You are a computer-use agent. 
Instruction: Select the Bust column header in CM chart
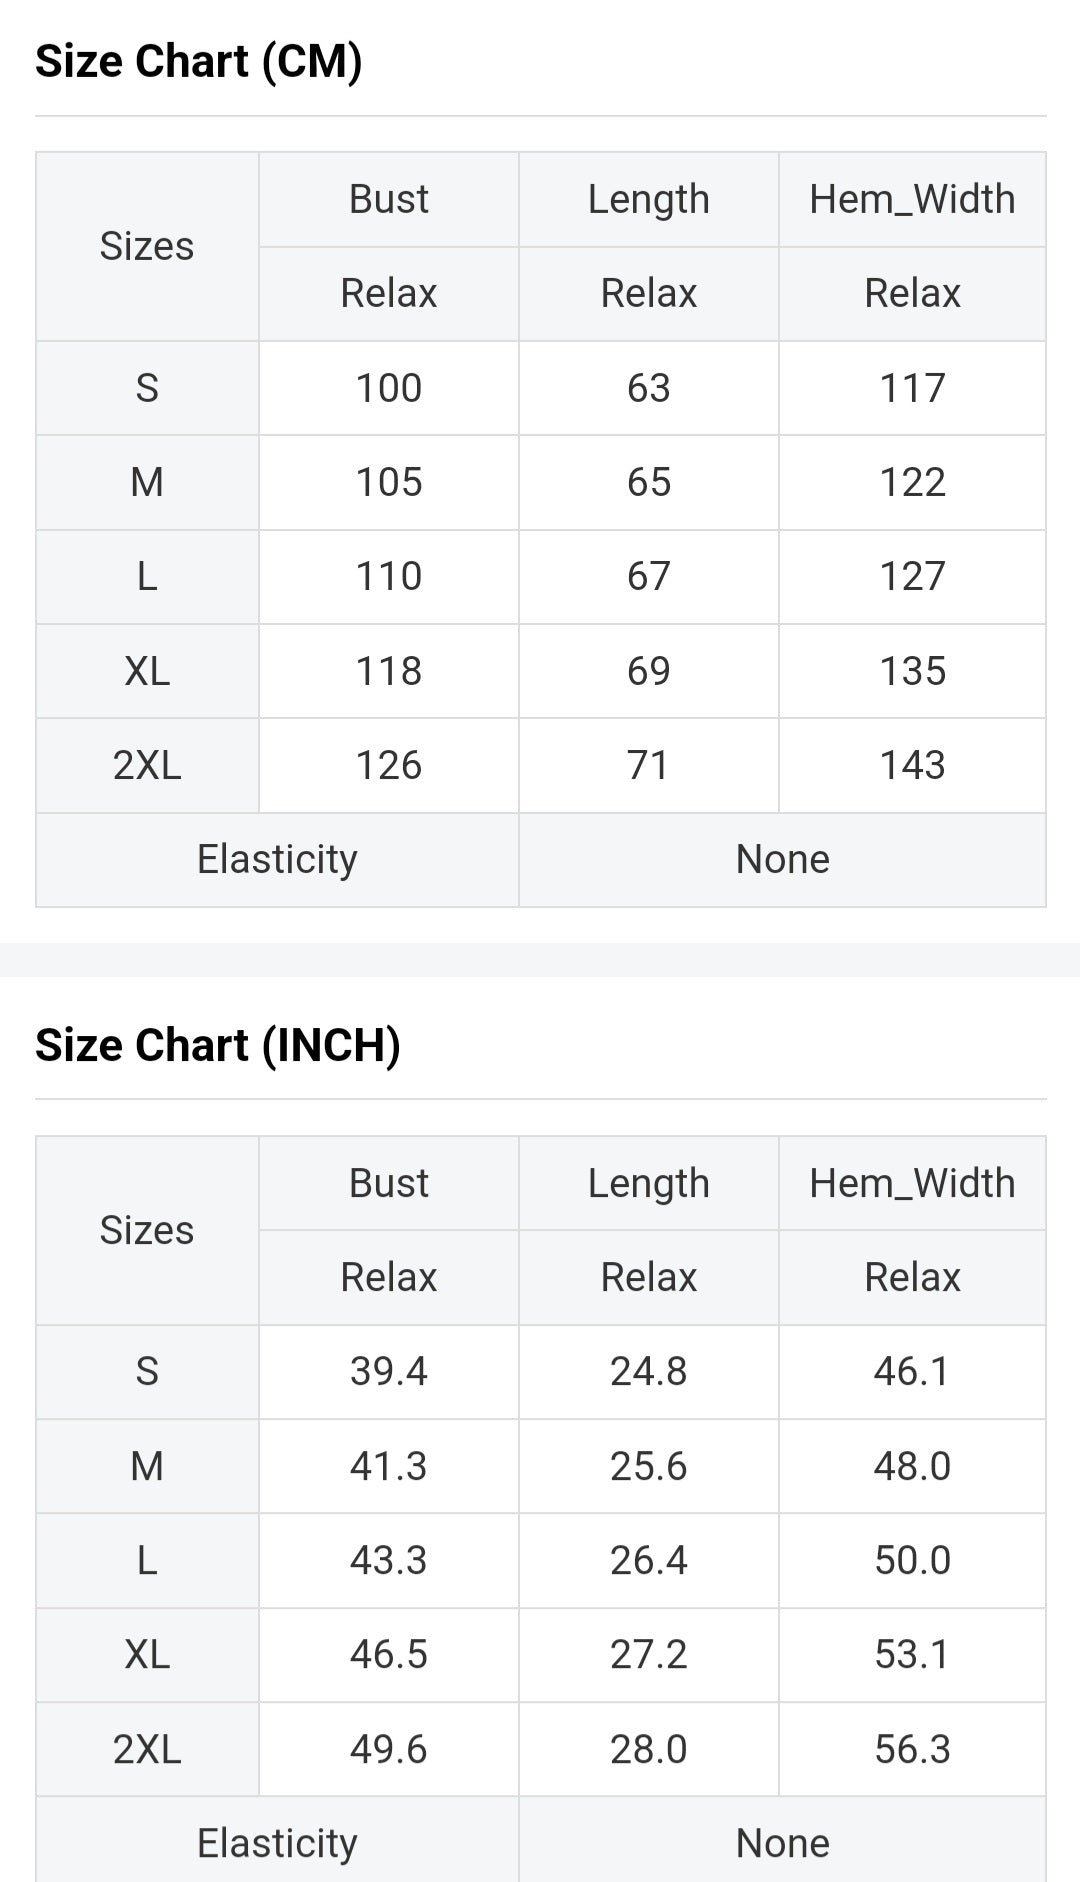(388, 199)
